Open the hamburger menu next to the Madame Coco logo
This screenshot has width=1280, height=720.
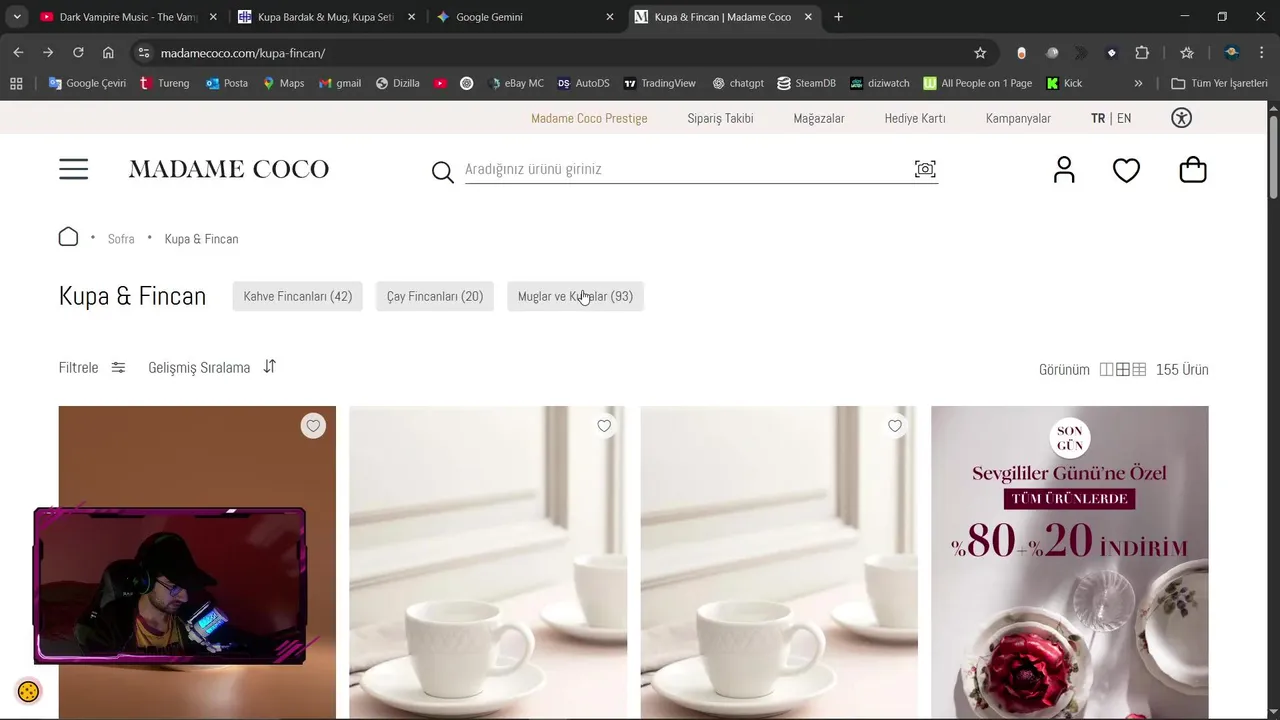pyautogui.click(x=73, y=169)
